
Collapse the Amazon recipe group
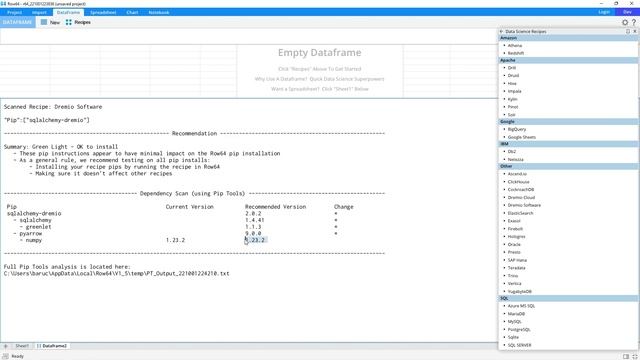point(568,38)
